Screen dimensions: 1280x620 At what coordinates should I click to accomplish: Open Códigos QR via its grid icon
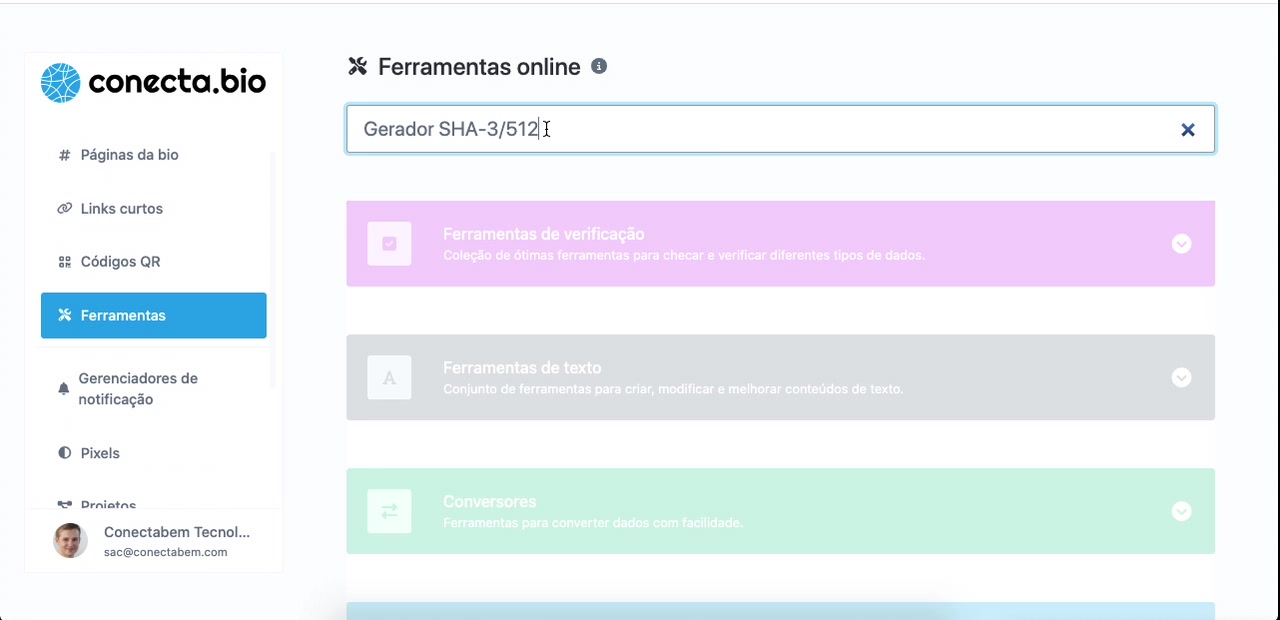point(63,261)
